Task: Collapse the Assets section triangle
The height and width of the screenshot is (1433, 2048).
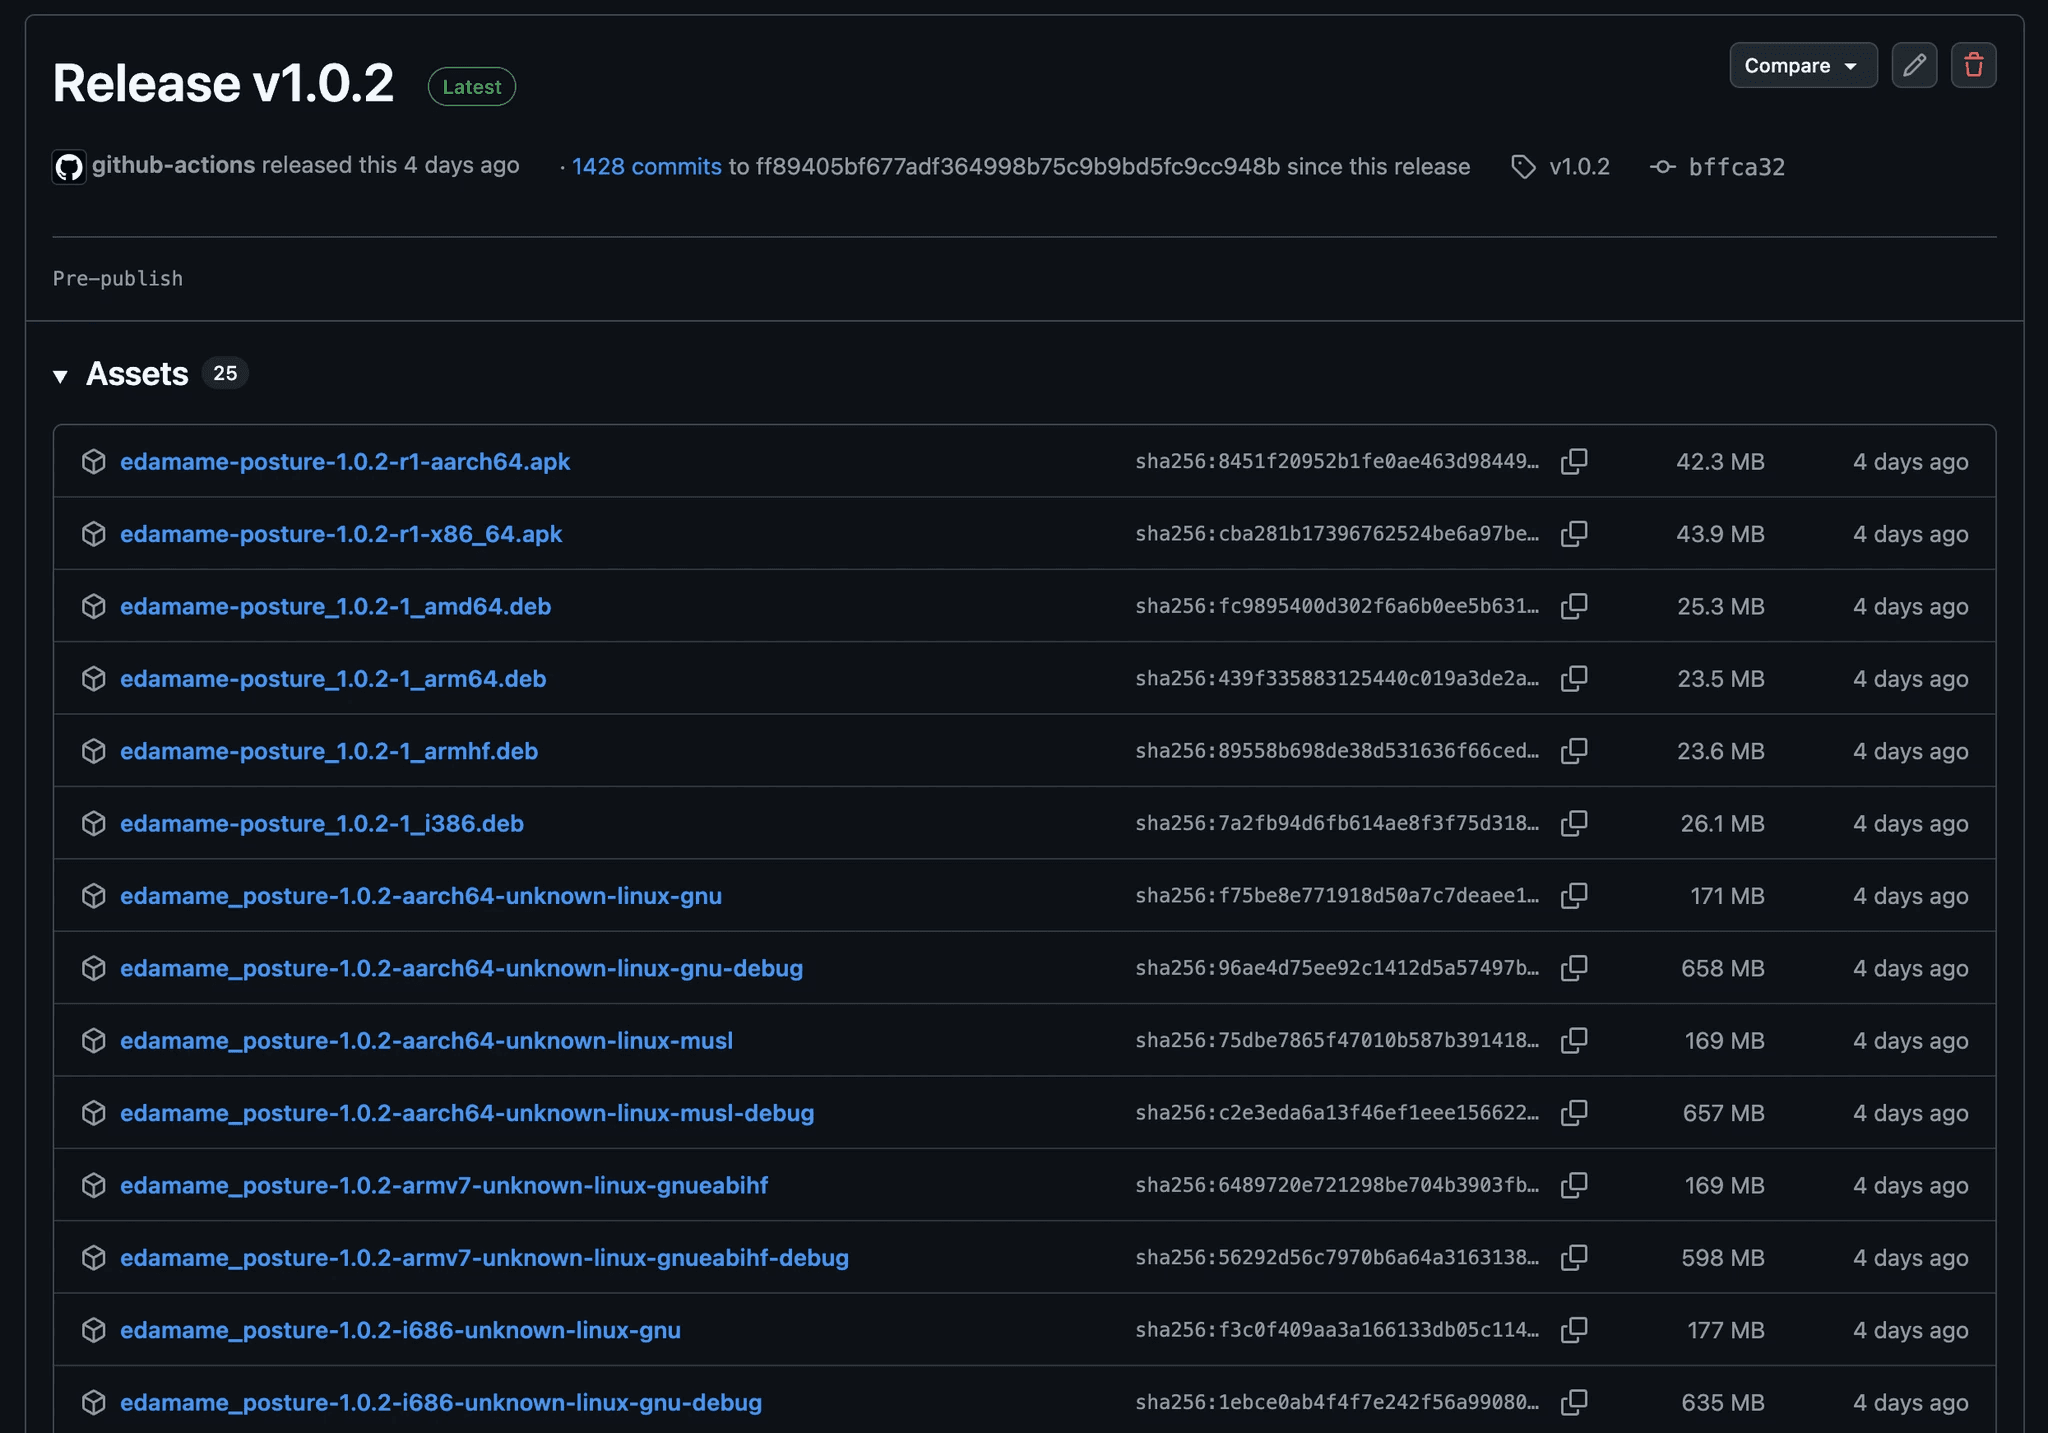Action: point(61,376)
